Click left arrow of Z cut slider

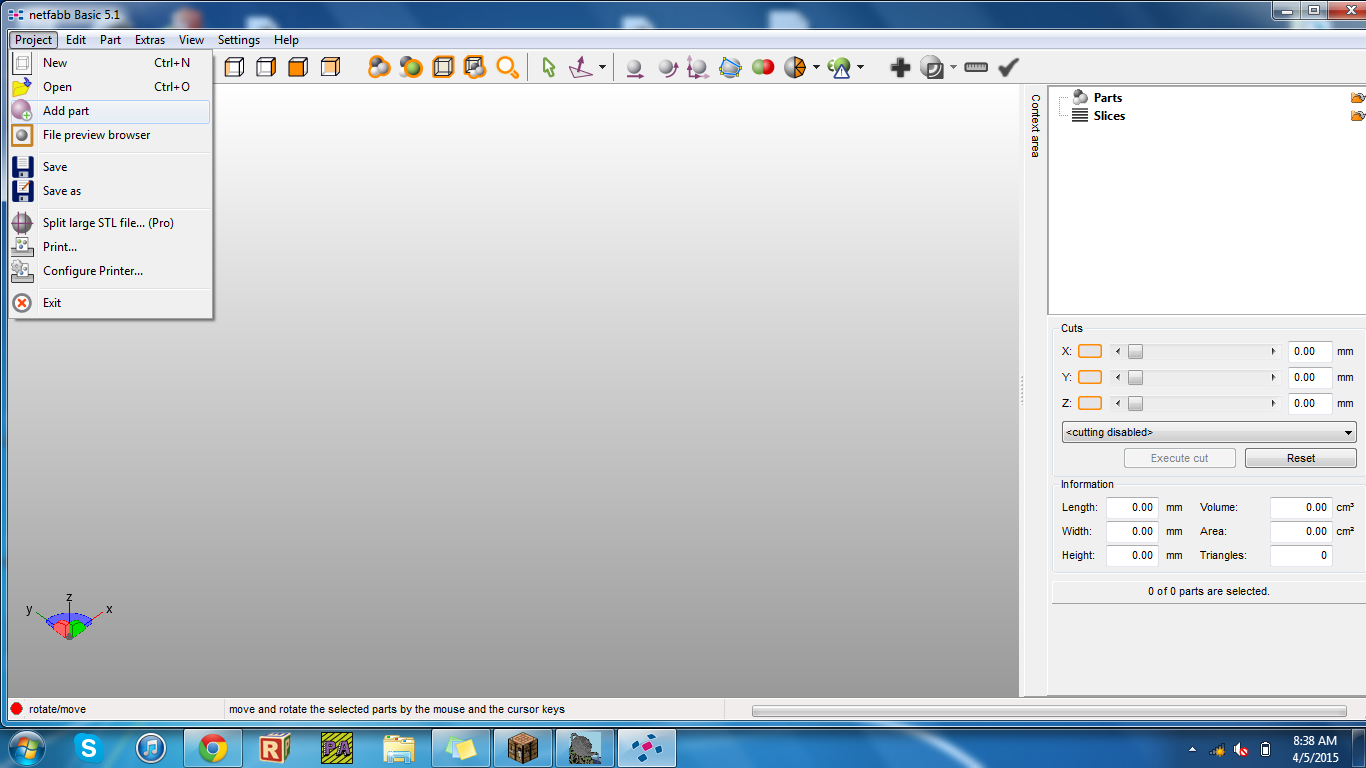point(1118,404)
